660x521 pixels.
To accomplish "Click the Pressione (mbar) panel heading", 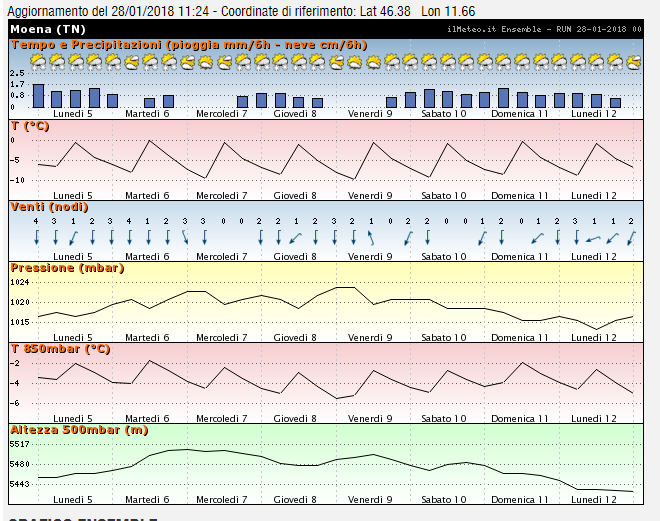I will tap(67, 268).
